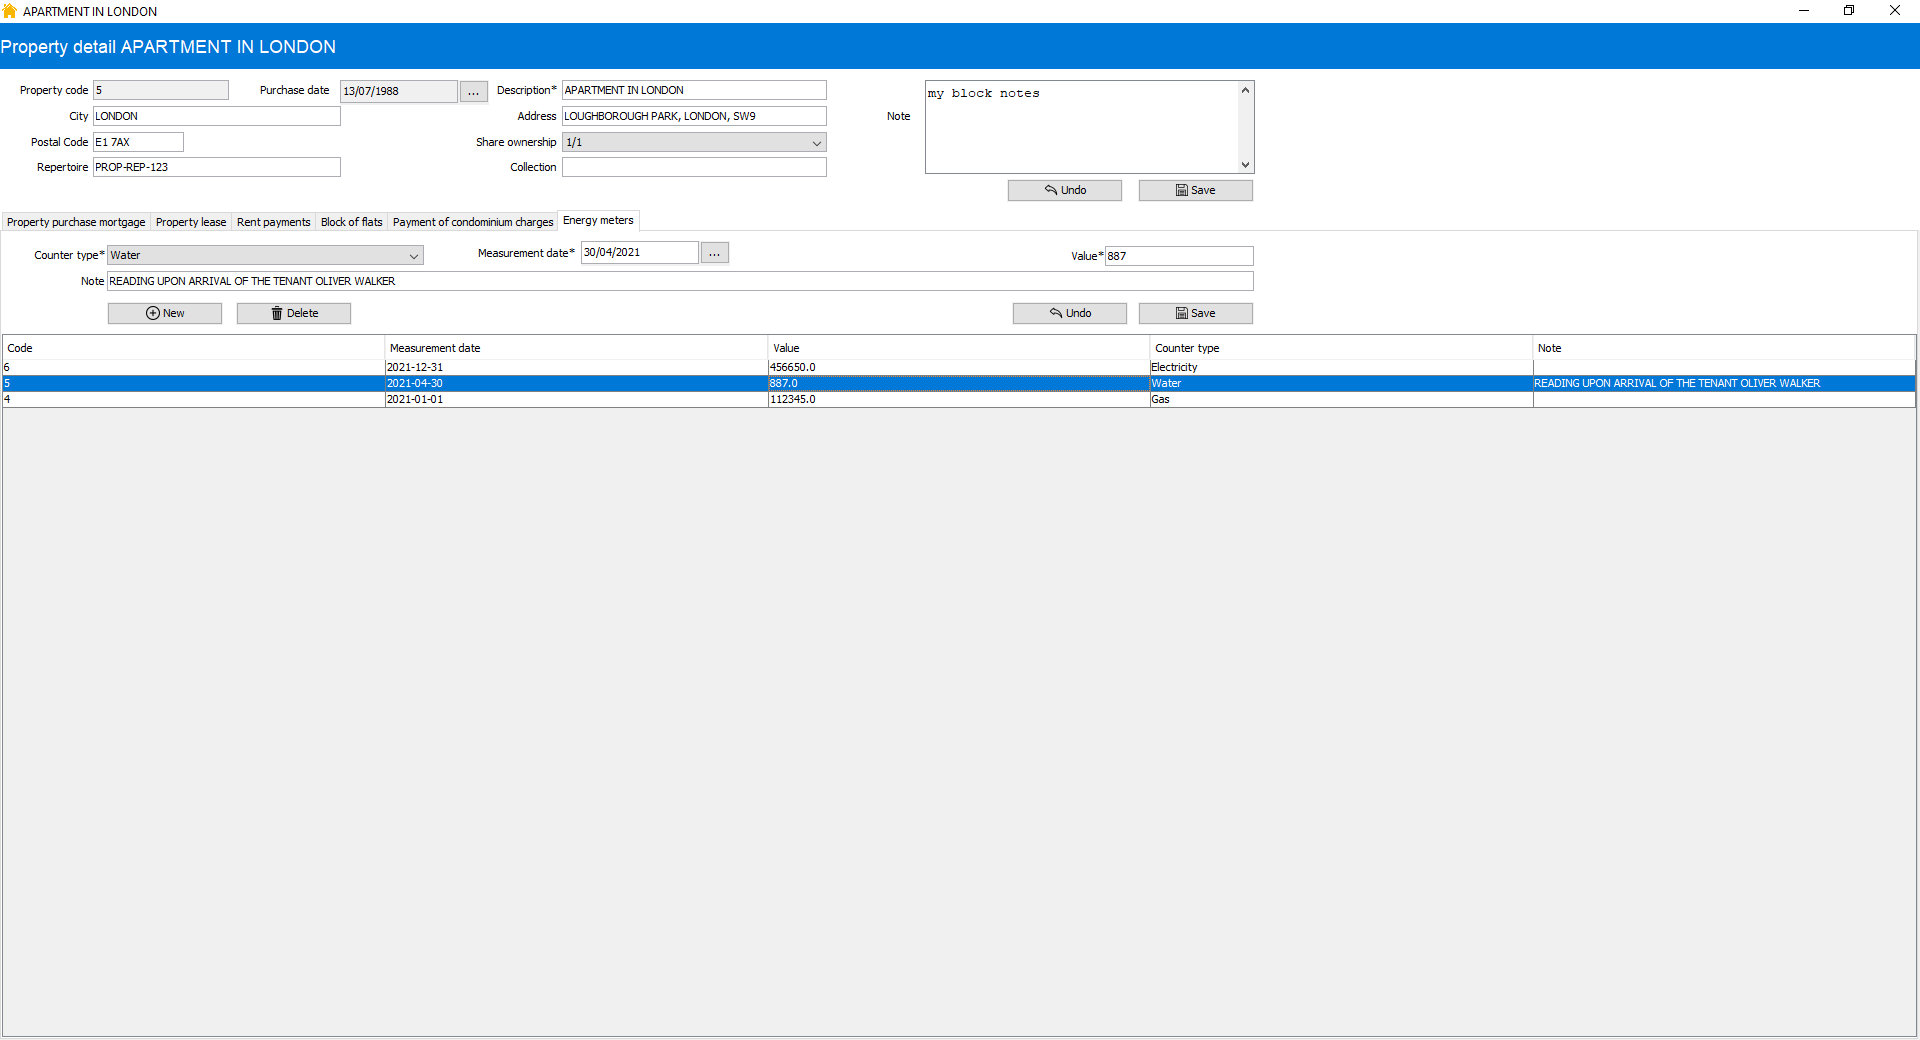Screen dimensions: 1920x1040
Task: Undo changes to the meter reading
Action: click(x=1069, y=313)
